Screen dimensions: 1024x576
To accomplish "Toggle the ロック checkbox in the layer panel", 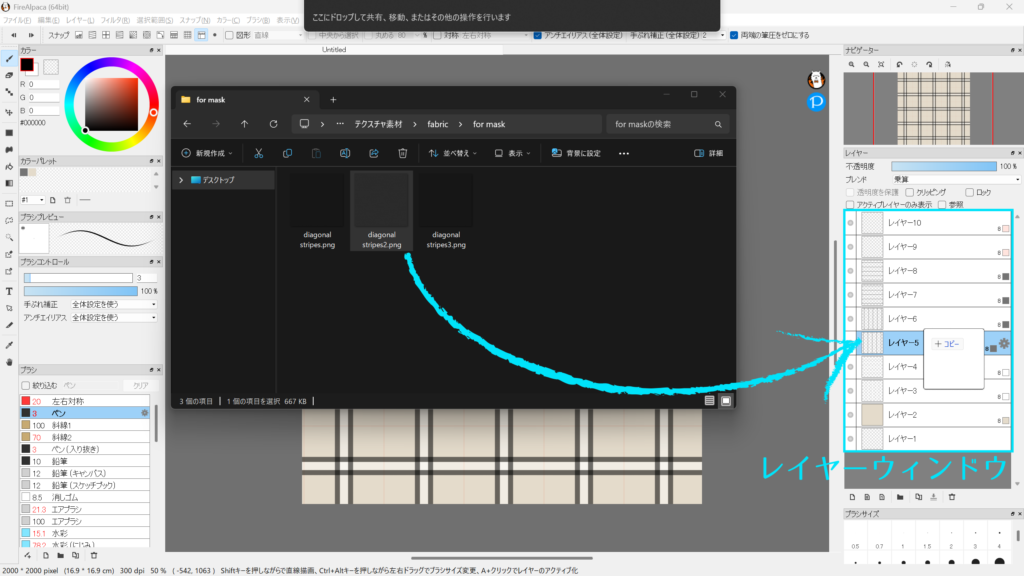I will coord(969,192).
